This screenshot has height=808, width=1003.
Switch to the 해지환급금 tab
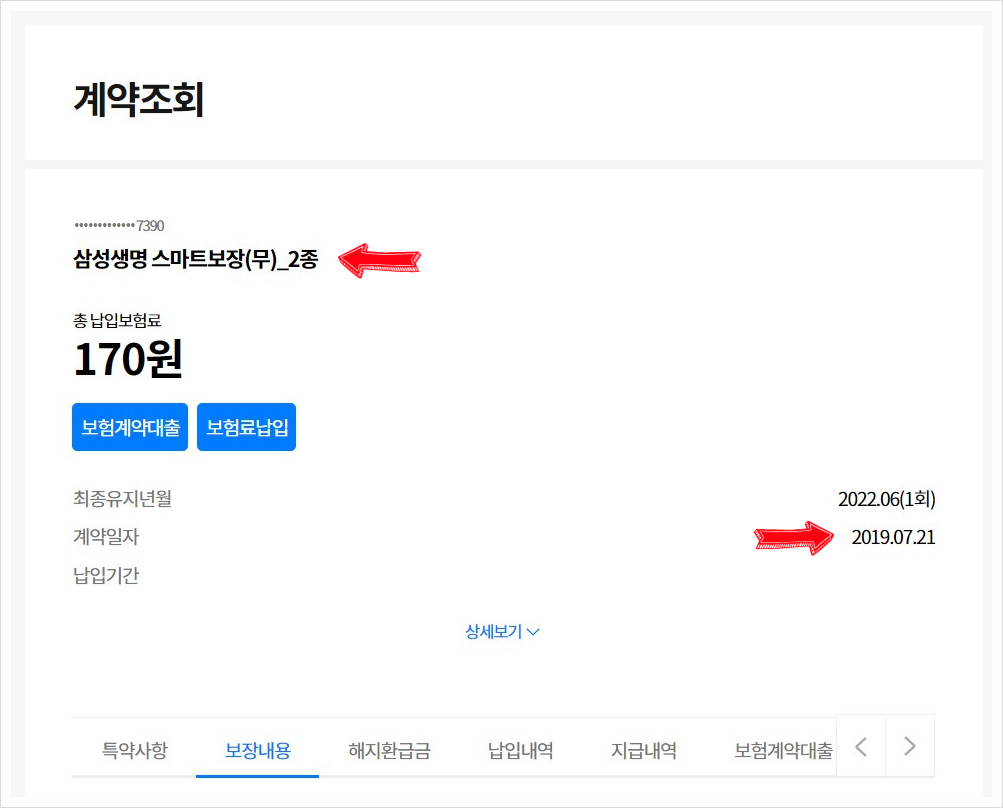point(389,750)
